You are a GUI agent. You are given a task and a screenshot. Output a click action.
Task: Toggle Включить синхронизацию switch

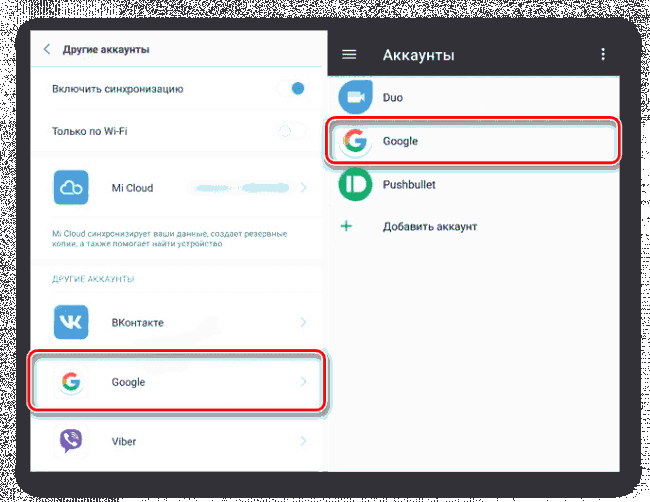292,89
